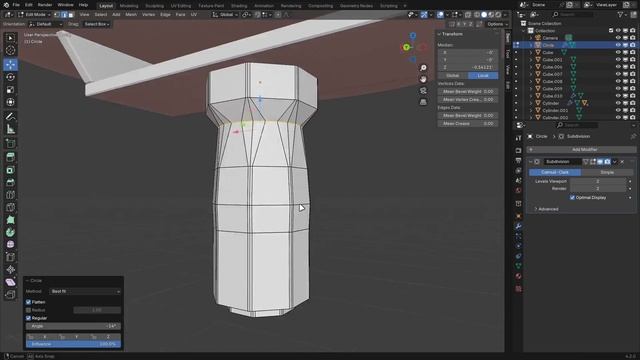Image resolution: width=640 pixels, height=360 pixels.
Task: Select the Cursor tool in toolbar
Action: pos(11,50)
